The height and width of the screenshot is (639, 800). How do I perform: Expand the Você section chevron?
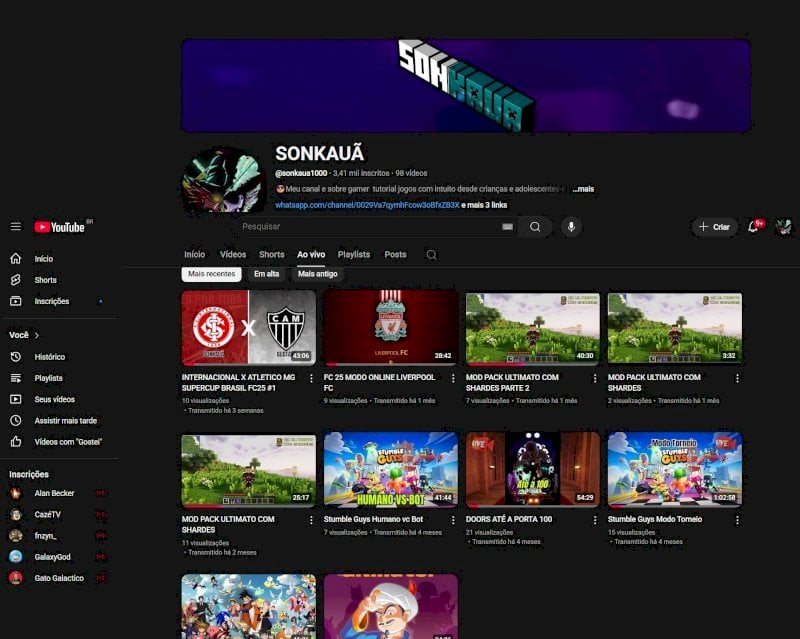[x=37, y=335]
